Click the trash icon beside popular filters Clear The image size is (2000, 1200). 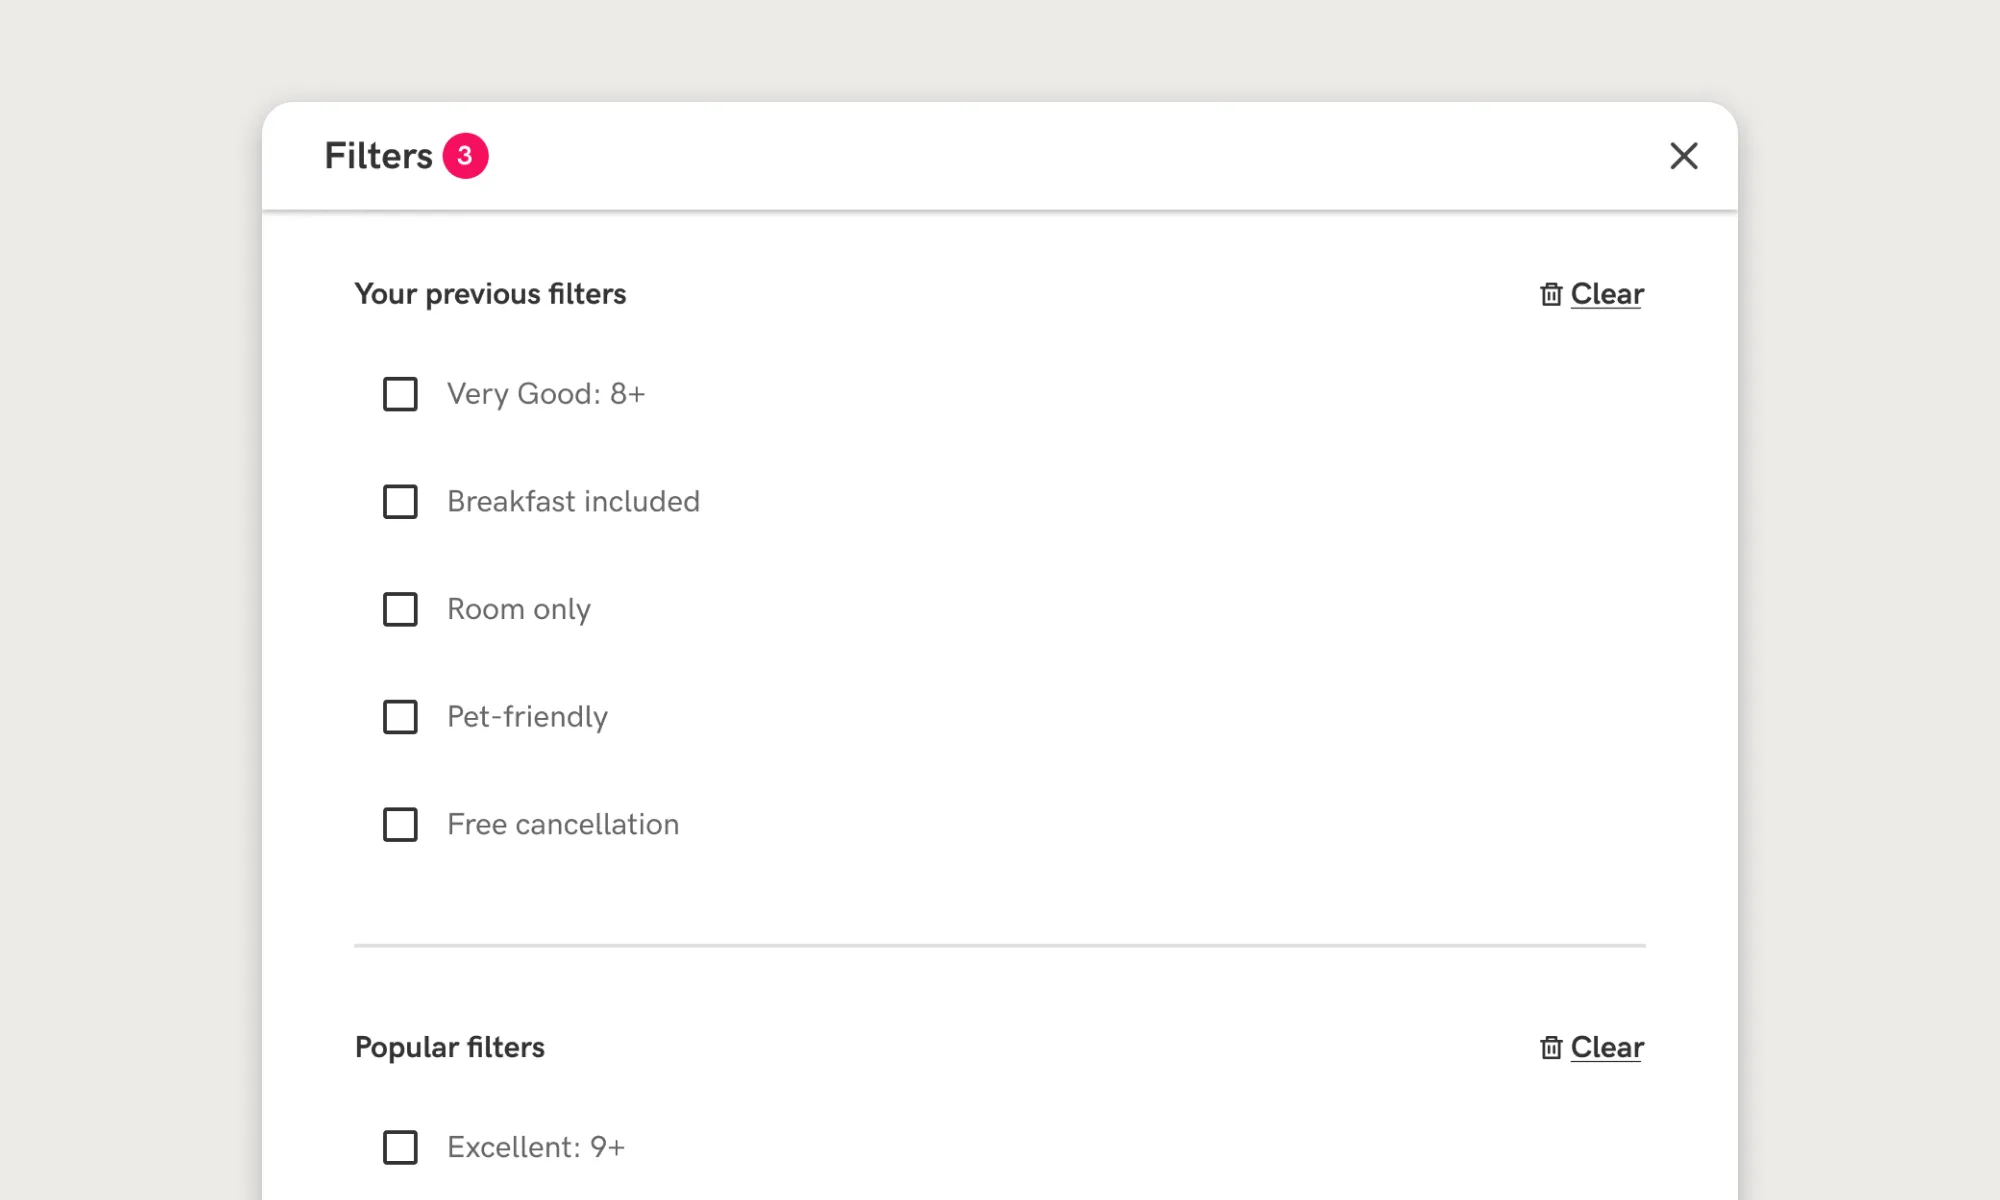pos(1551,1047)
